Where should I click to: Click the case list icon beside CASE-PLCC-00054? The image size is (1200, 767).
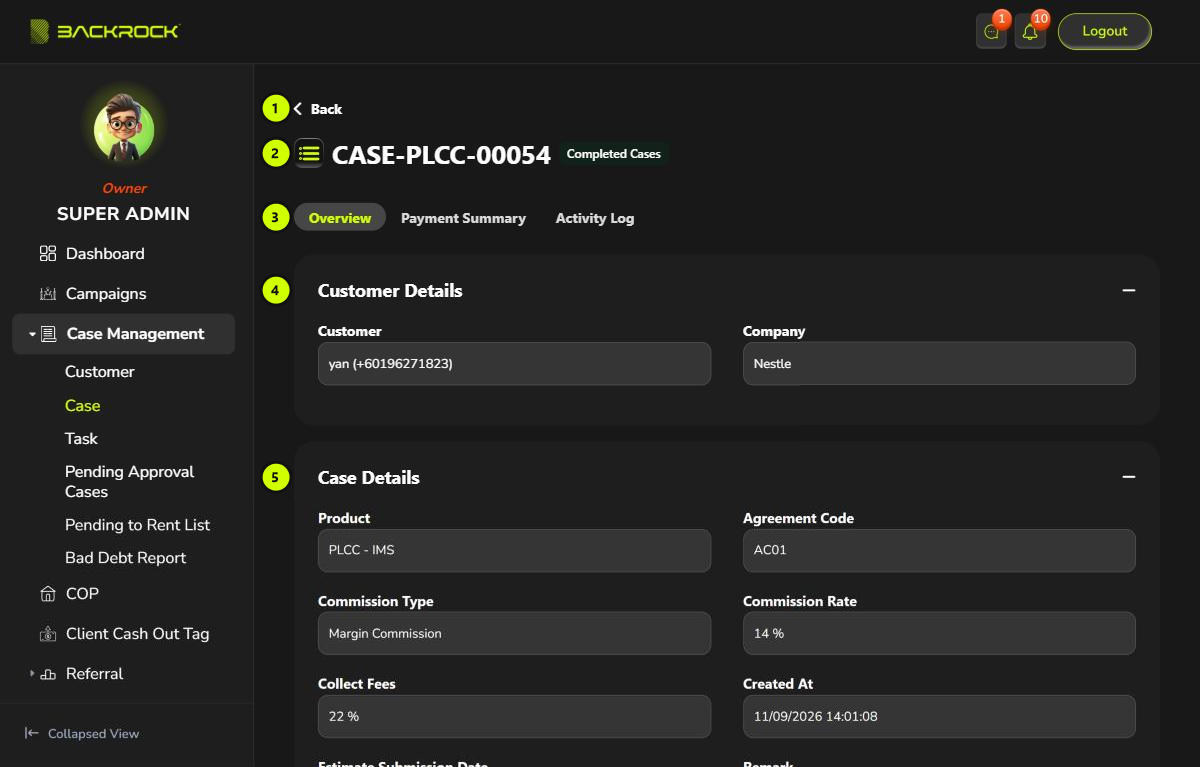pos(309,153)
